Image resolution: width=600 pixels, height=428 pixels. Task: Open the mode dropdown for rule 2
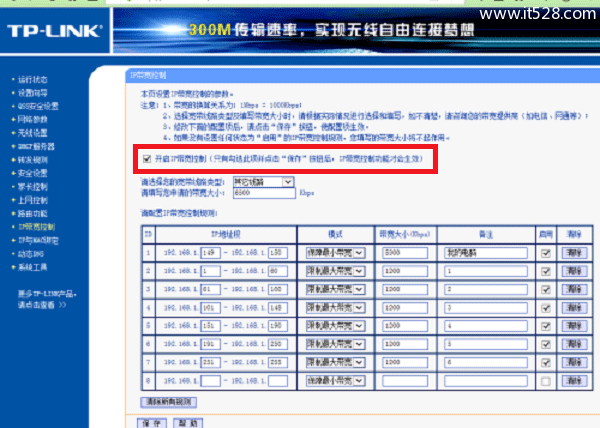tap(335, 271)
